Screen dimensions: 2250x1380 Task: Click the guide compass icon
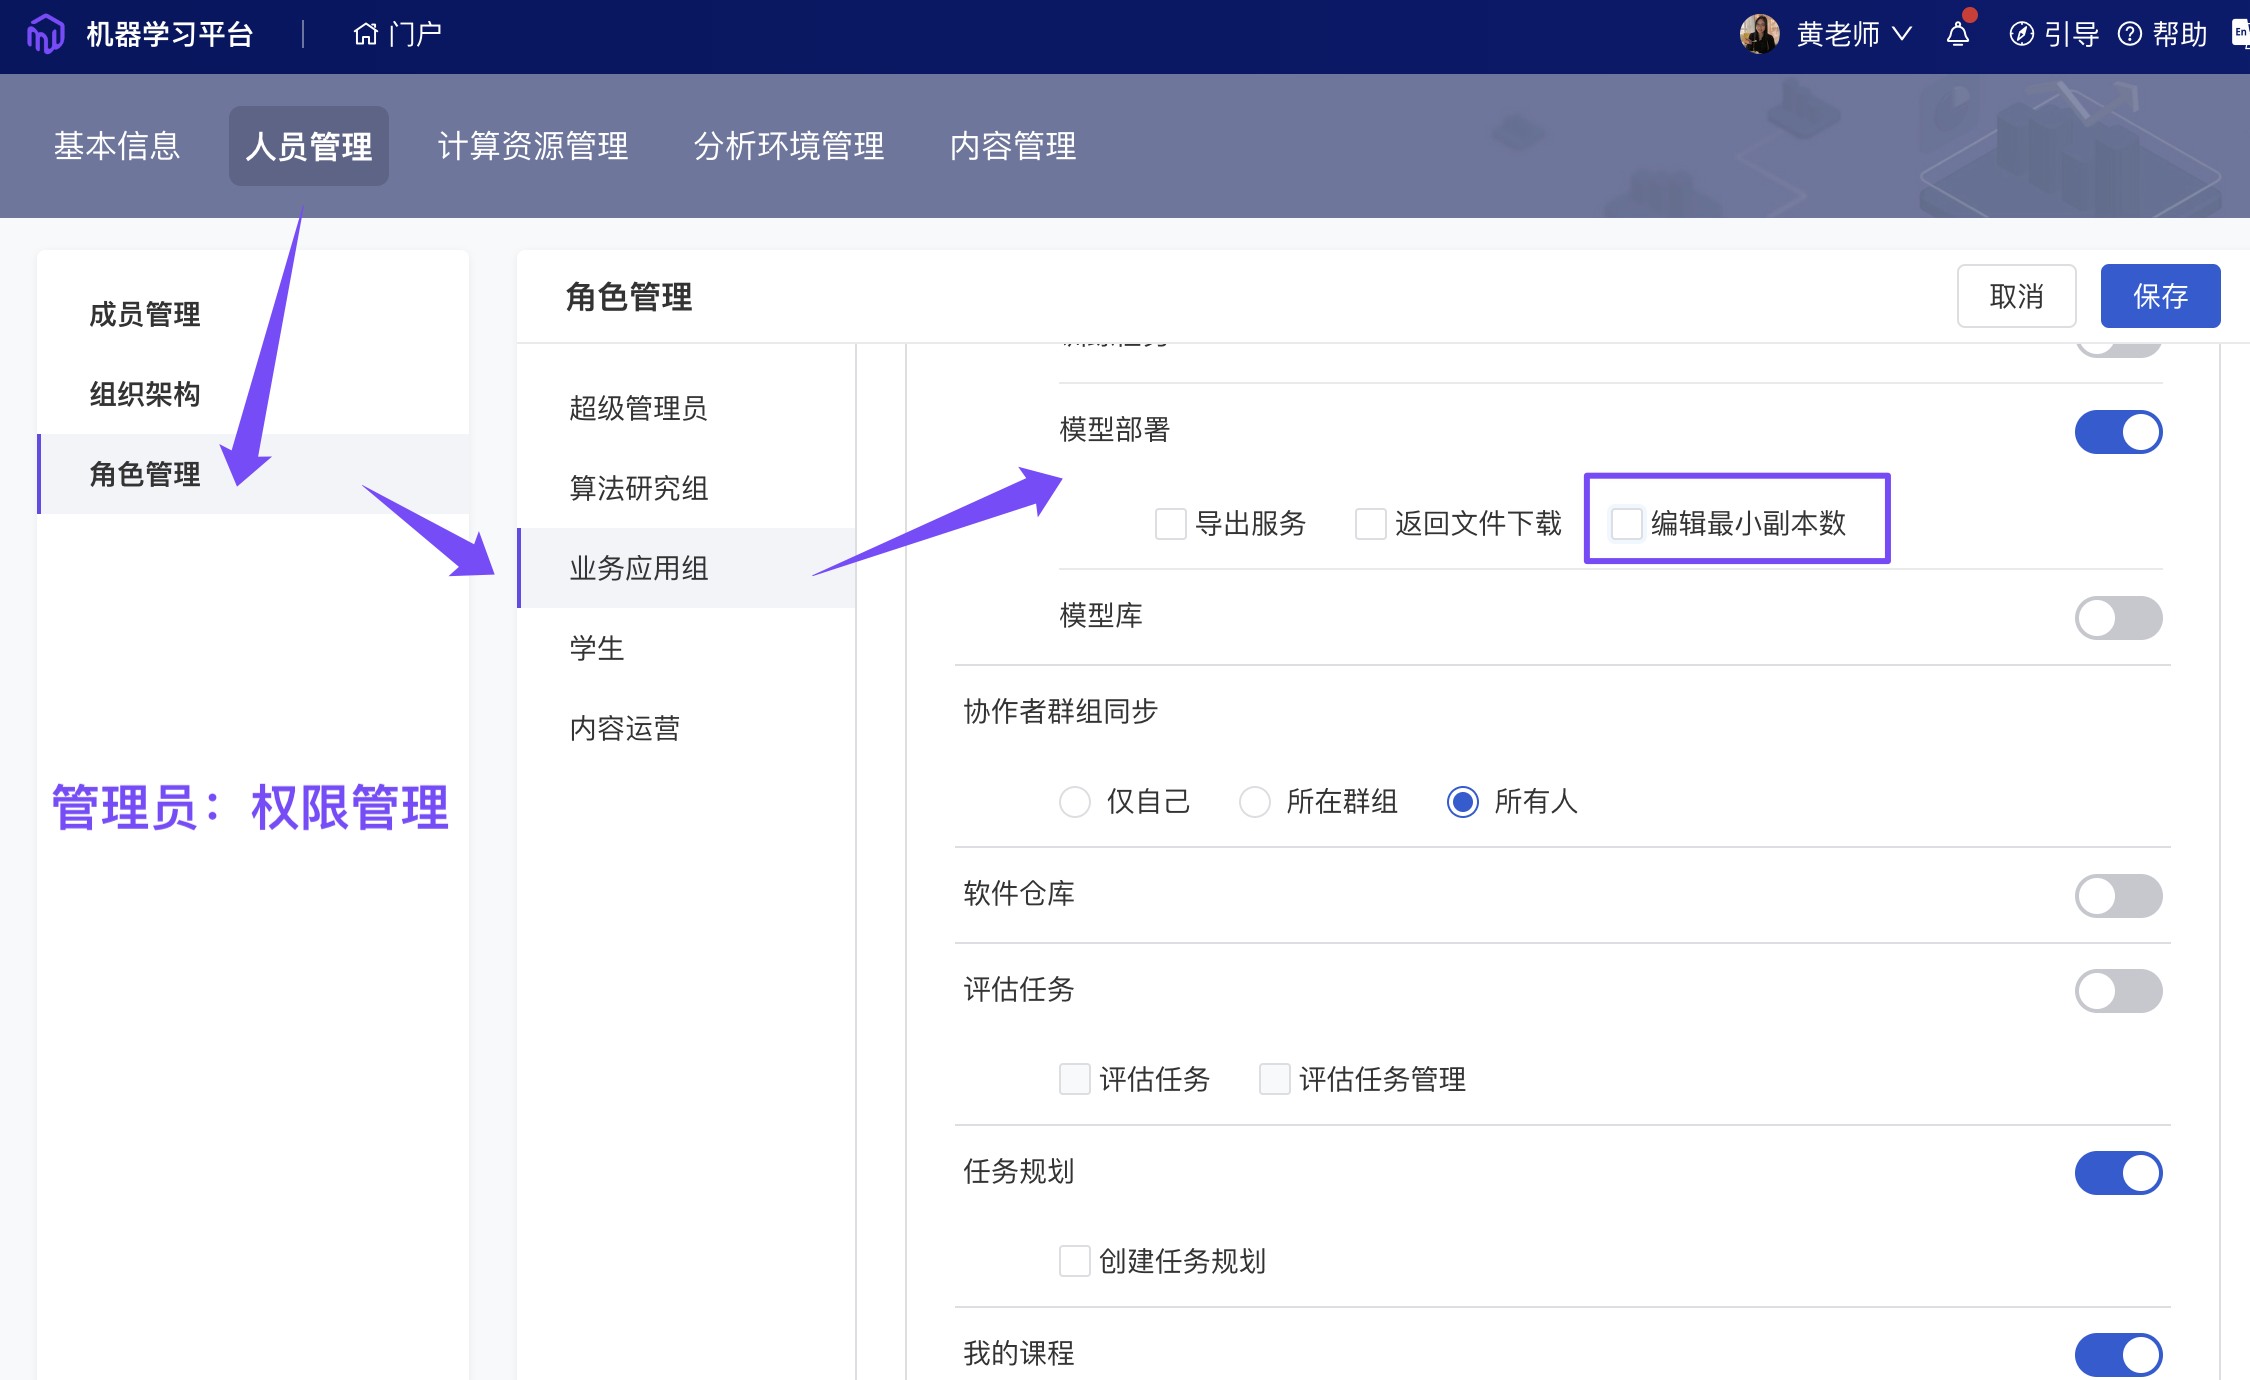pyautogui.click(x=2021, y=34)
